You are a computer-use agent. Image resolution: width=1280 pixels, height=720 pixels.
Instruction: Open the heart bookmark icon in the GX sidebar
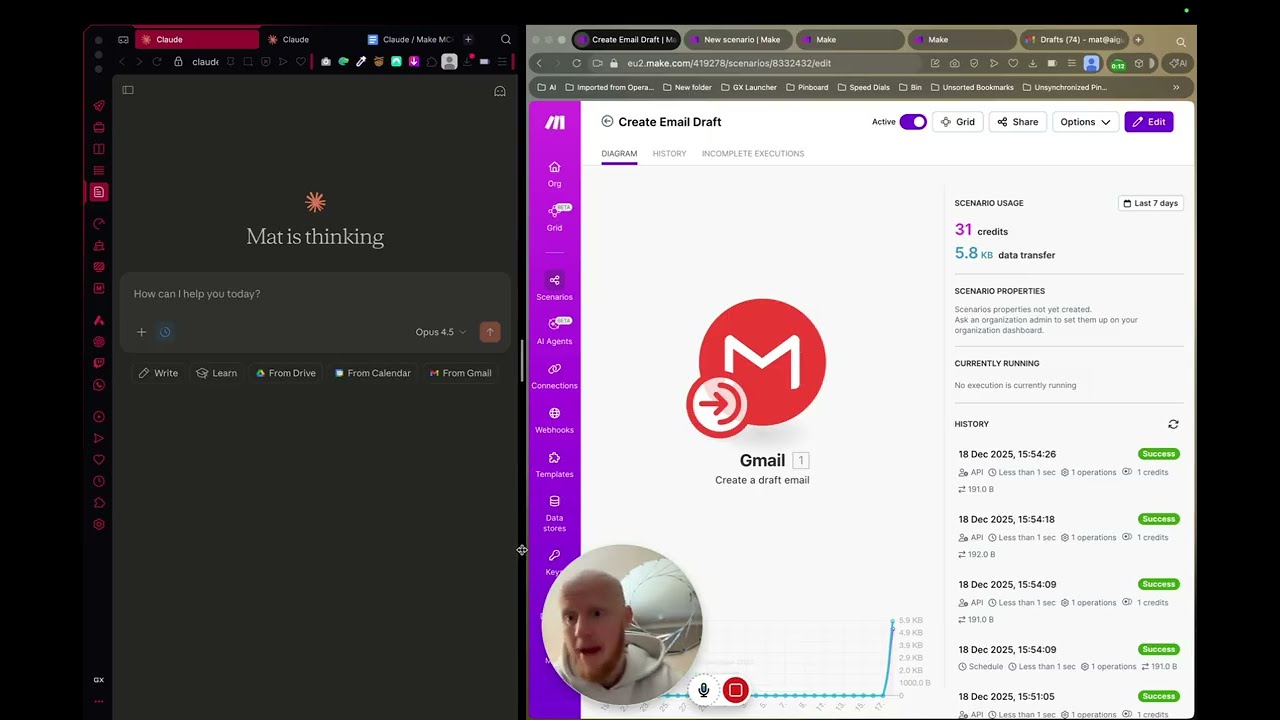pyautogui.click(x=99, y=460)
